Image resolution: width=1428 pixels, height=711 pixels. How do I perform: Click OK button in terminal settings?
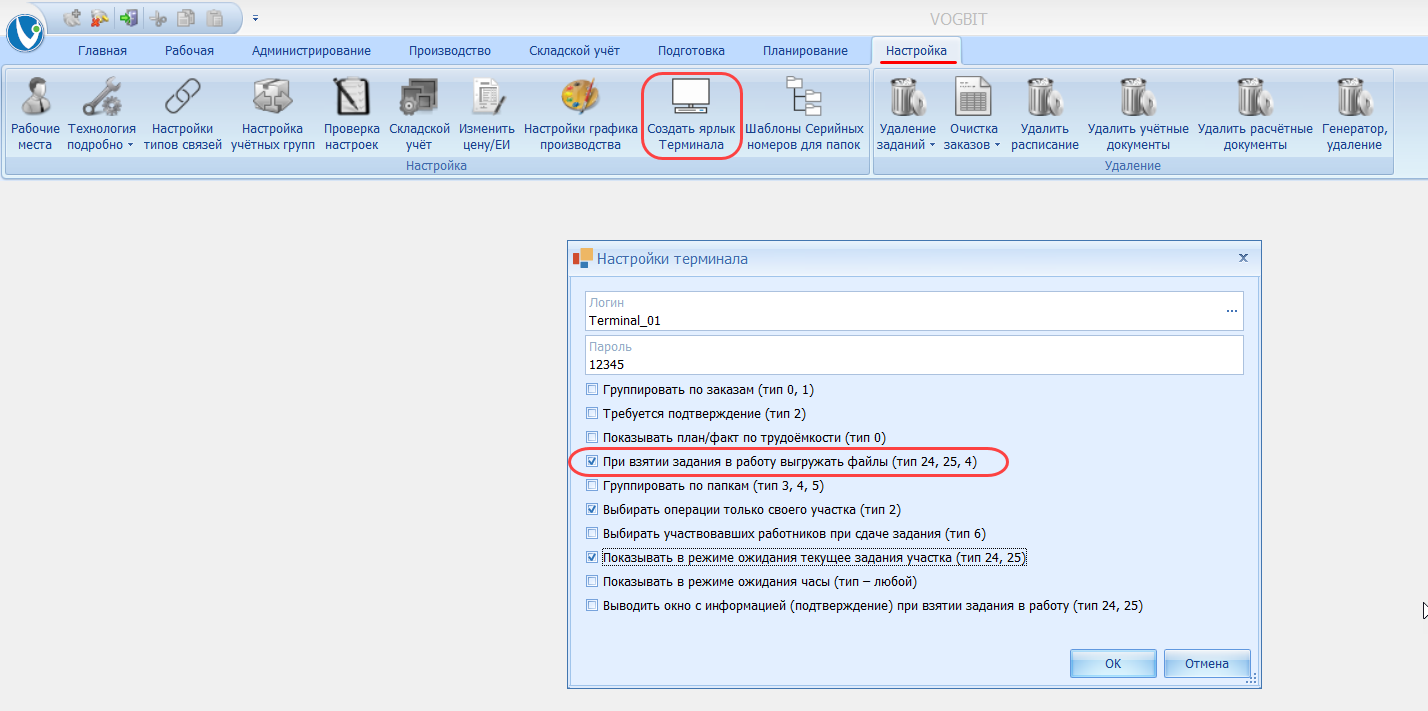click(1112, 664)
